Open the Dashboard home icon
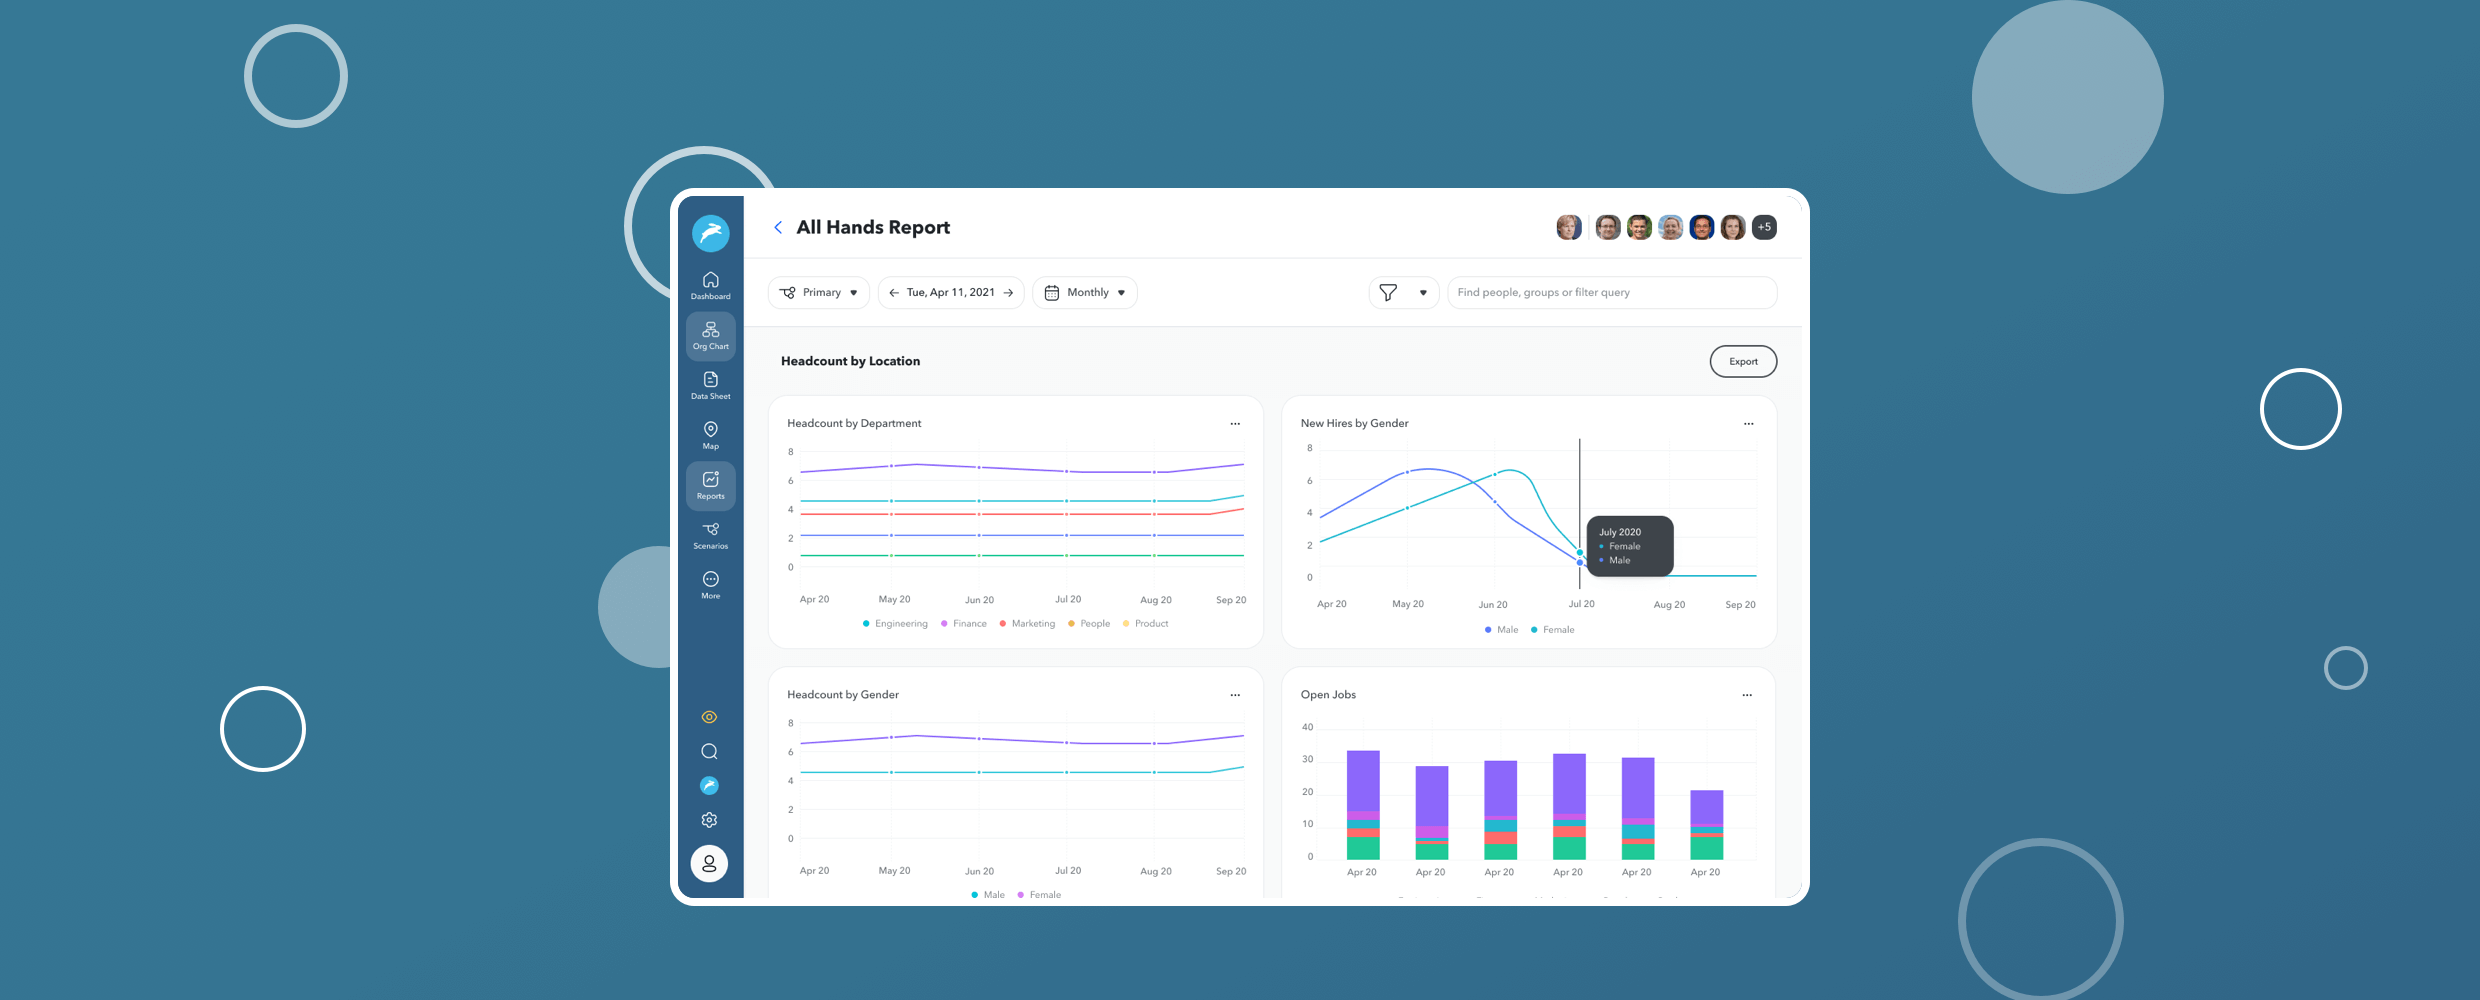Screen dimensions: 2480x1000 [x=710, y=285]
